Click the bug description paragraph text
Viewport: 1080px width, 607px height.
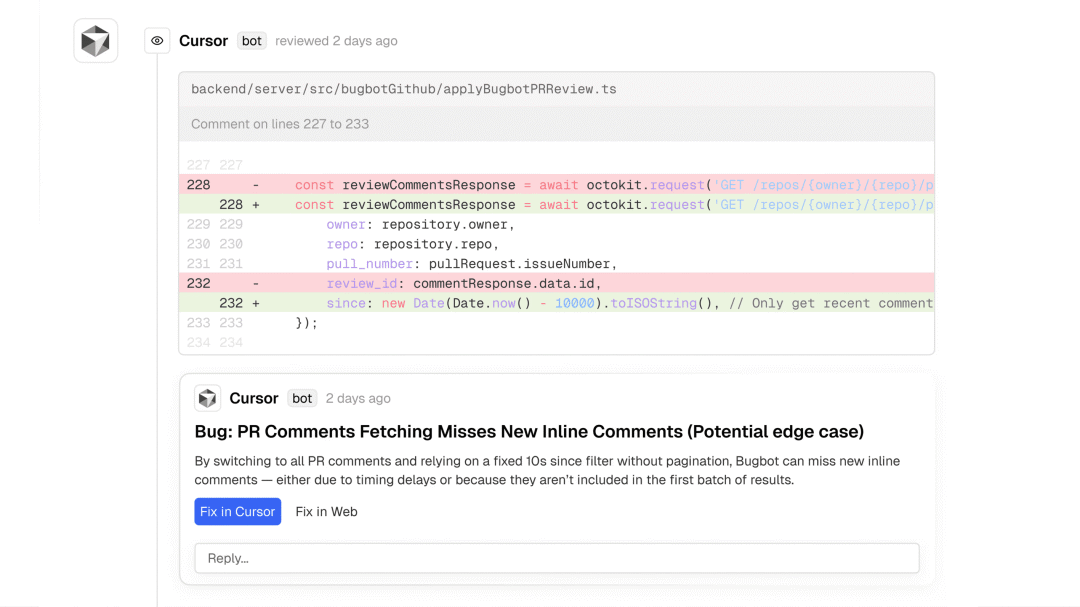[x=547, y=471]
